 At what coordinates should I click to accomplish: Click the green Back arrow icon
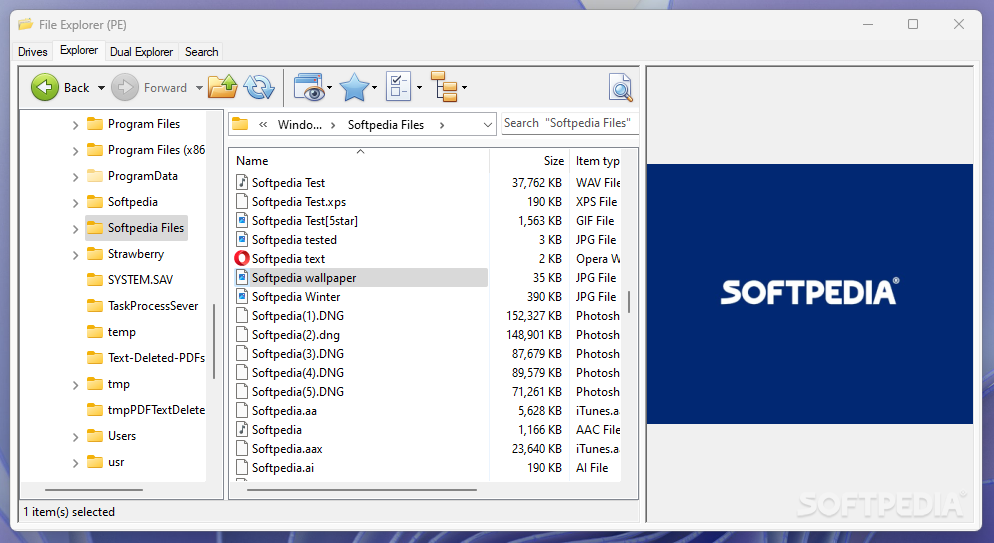tap(44, 87)
